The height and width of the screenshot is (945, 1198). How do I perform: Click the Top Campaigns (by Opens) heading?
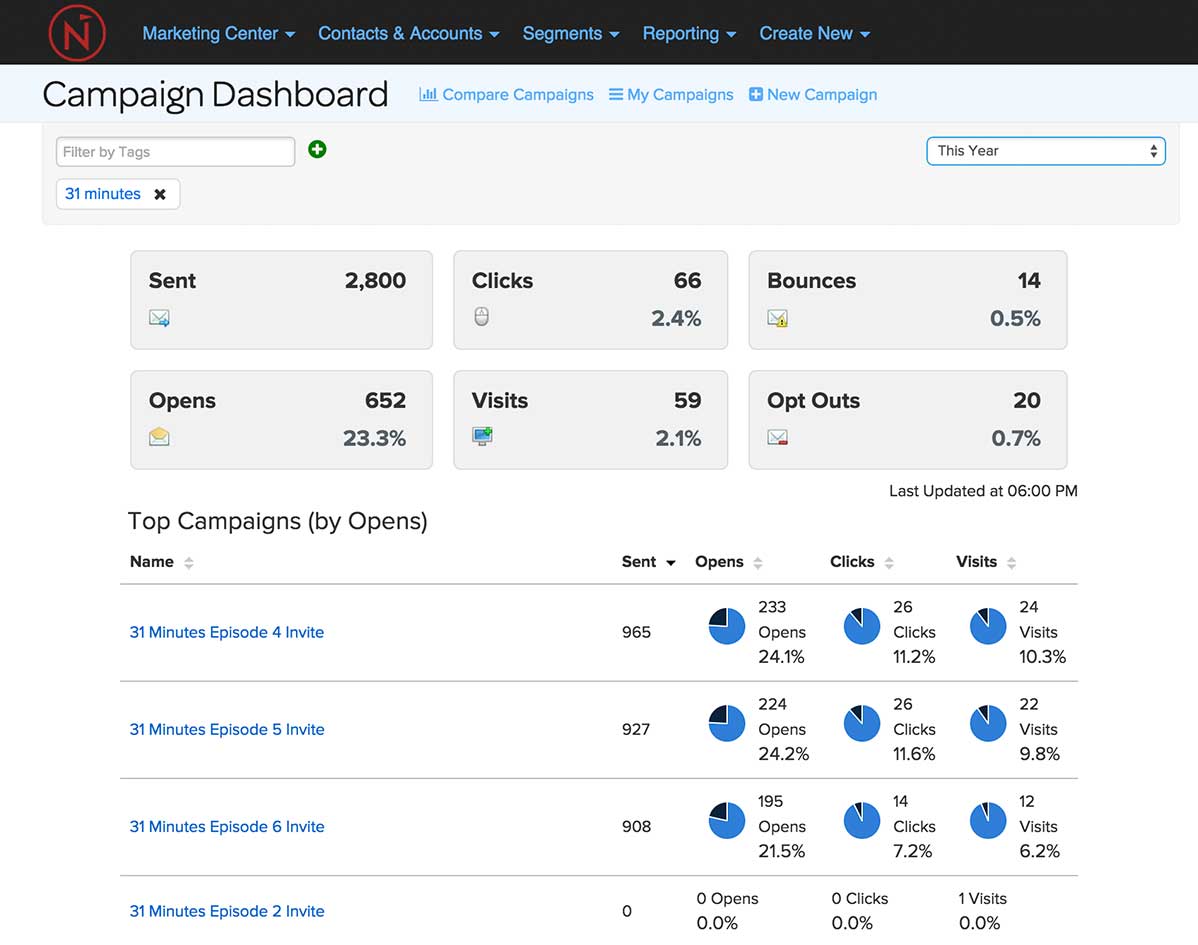click(x=277, y=521)
